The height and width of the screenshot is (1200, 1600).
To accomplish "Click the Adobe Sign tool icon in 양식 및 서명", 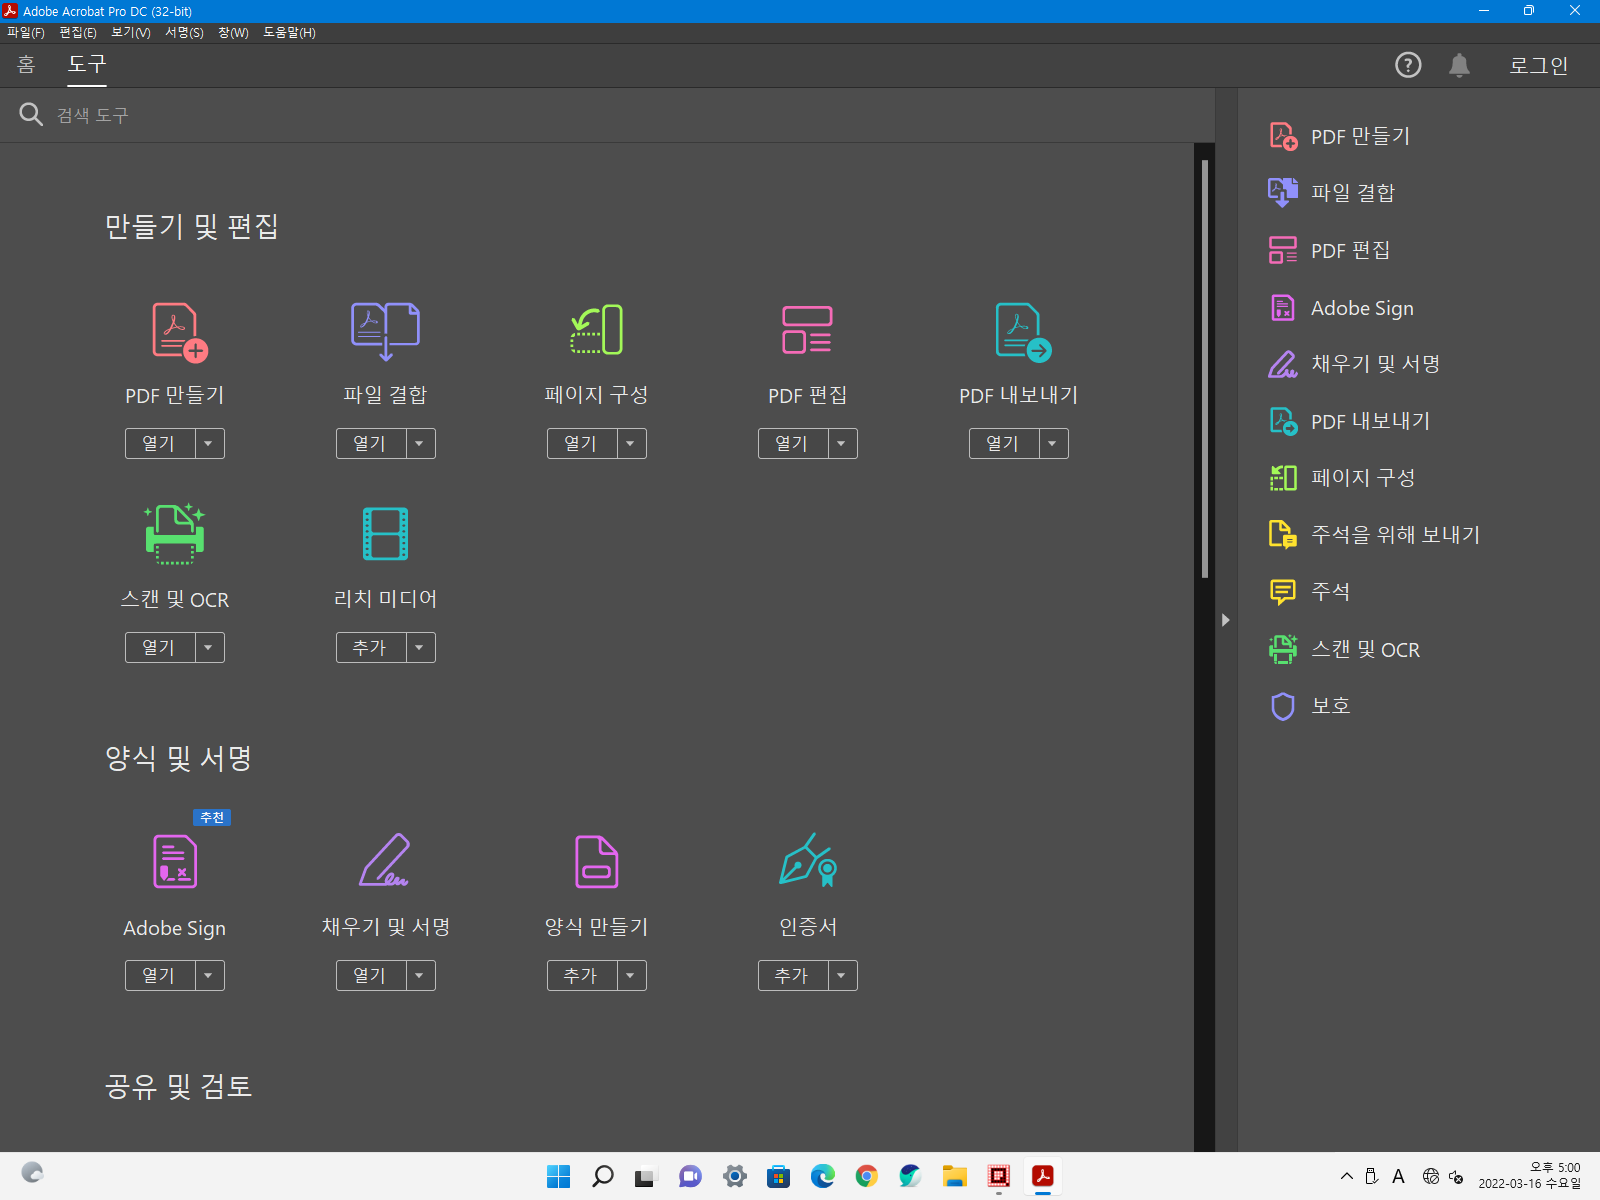I will point(175,861).
